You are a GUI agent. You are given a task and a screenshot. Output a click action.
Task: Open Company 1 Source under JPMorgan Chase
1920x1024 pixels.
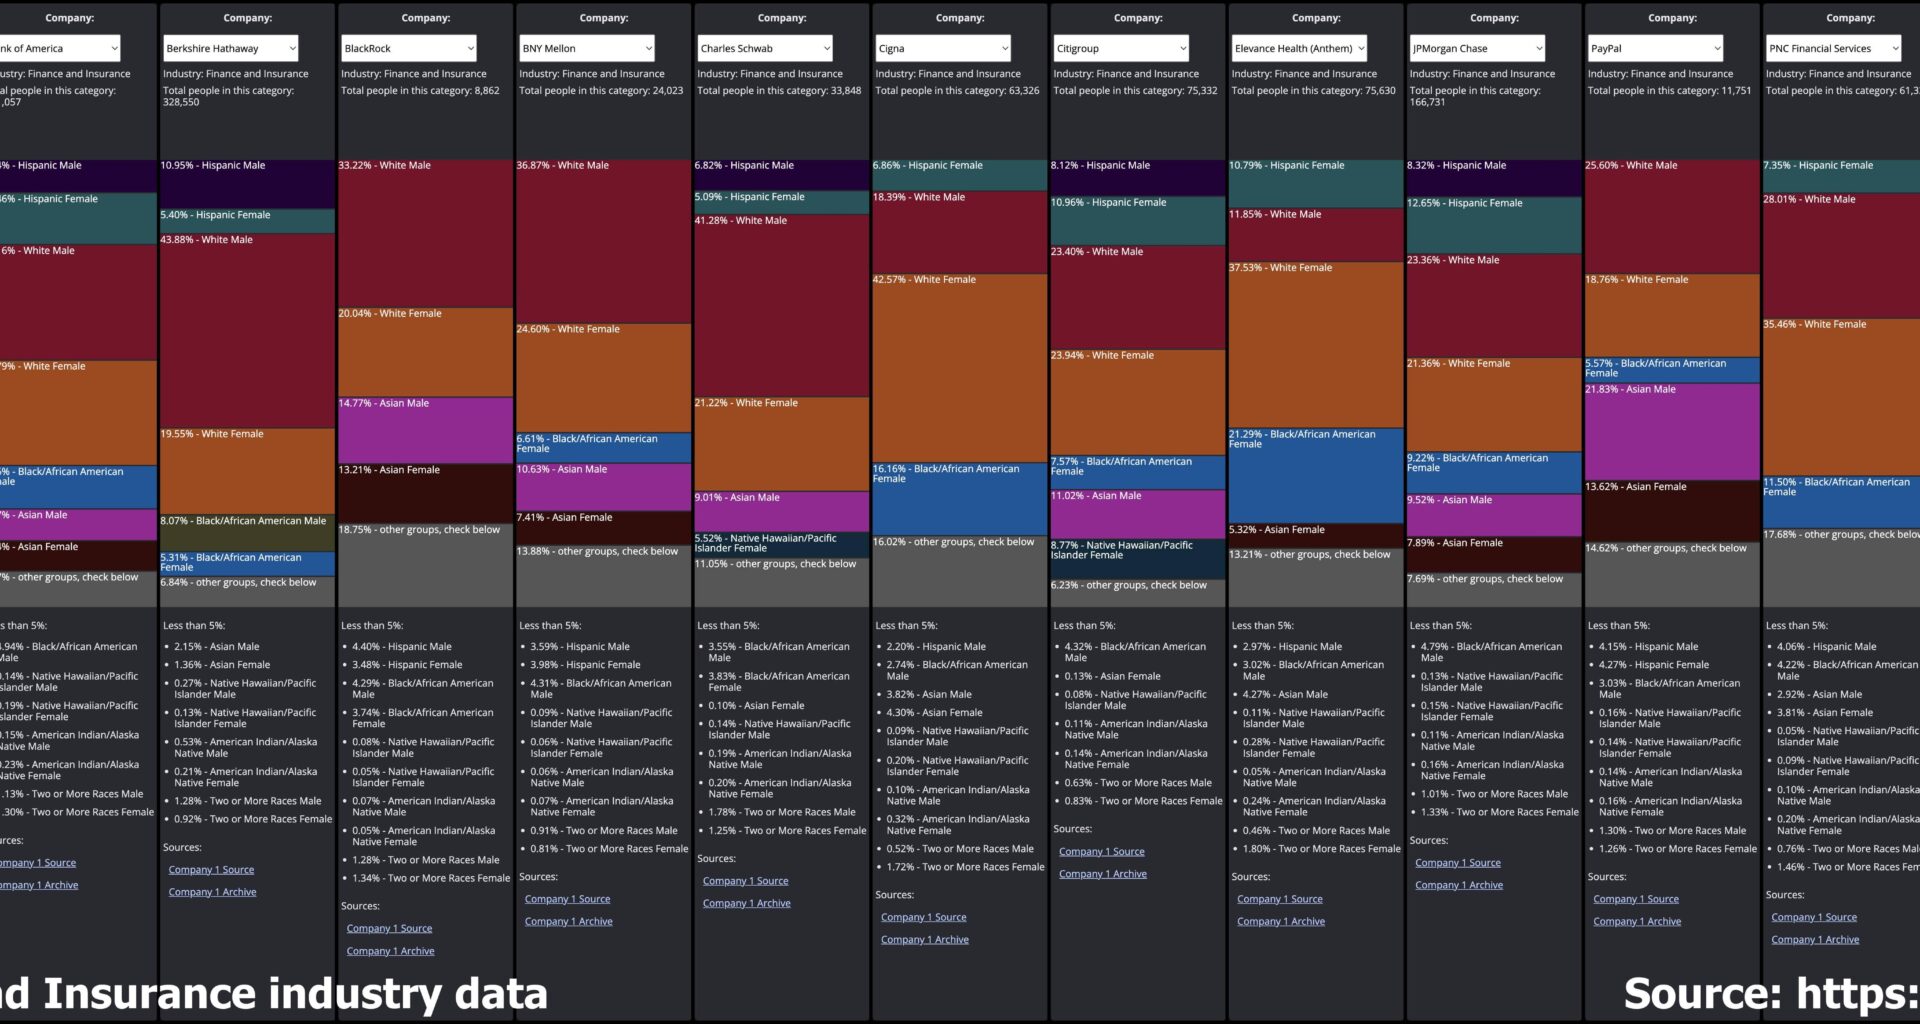(1458, 861)
